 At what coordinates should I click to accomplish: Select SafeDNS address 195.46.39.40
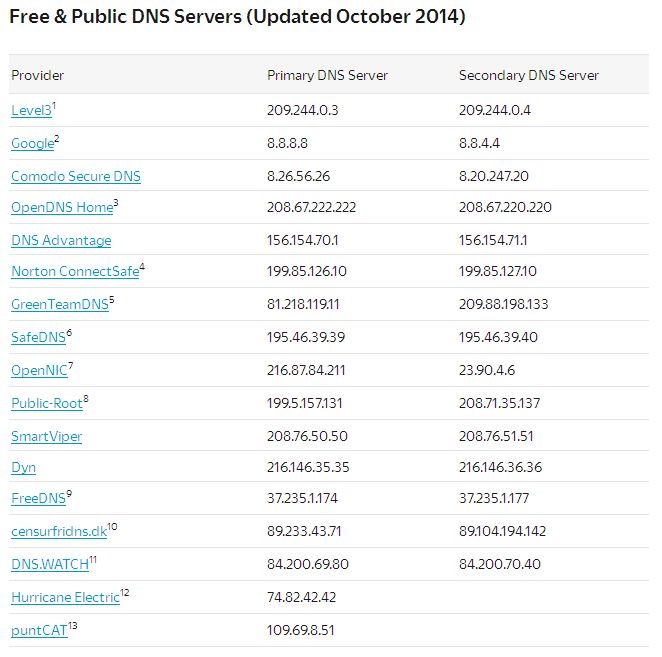(x=498, y=337)
